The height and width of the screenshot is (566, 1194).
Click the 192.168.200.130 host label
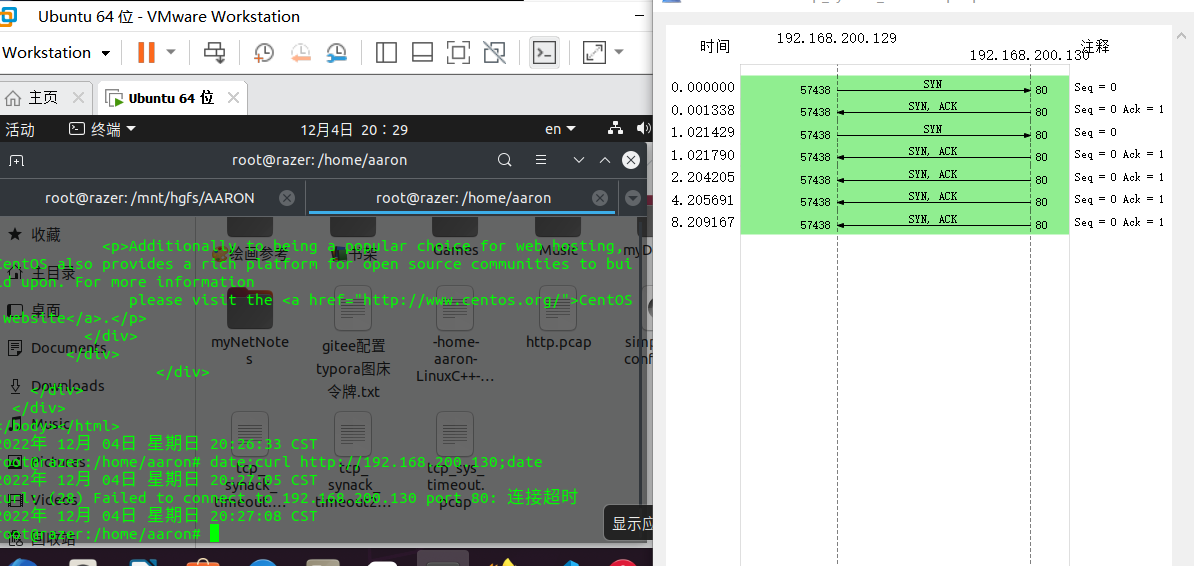(1030, 56)
